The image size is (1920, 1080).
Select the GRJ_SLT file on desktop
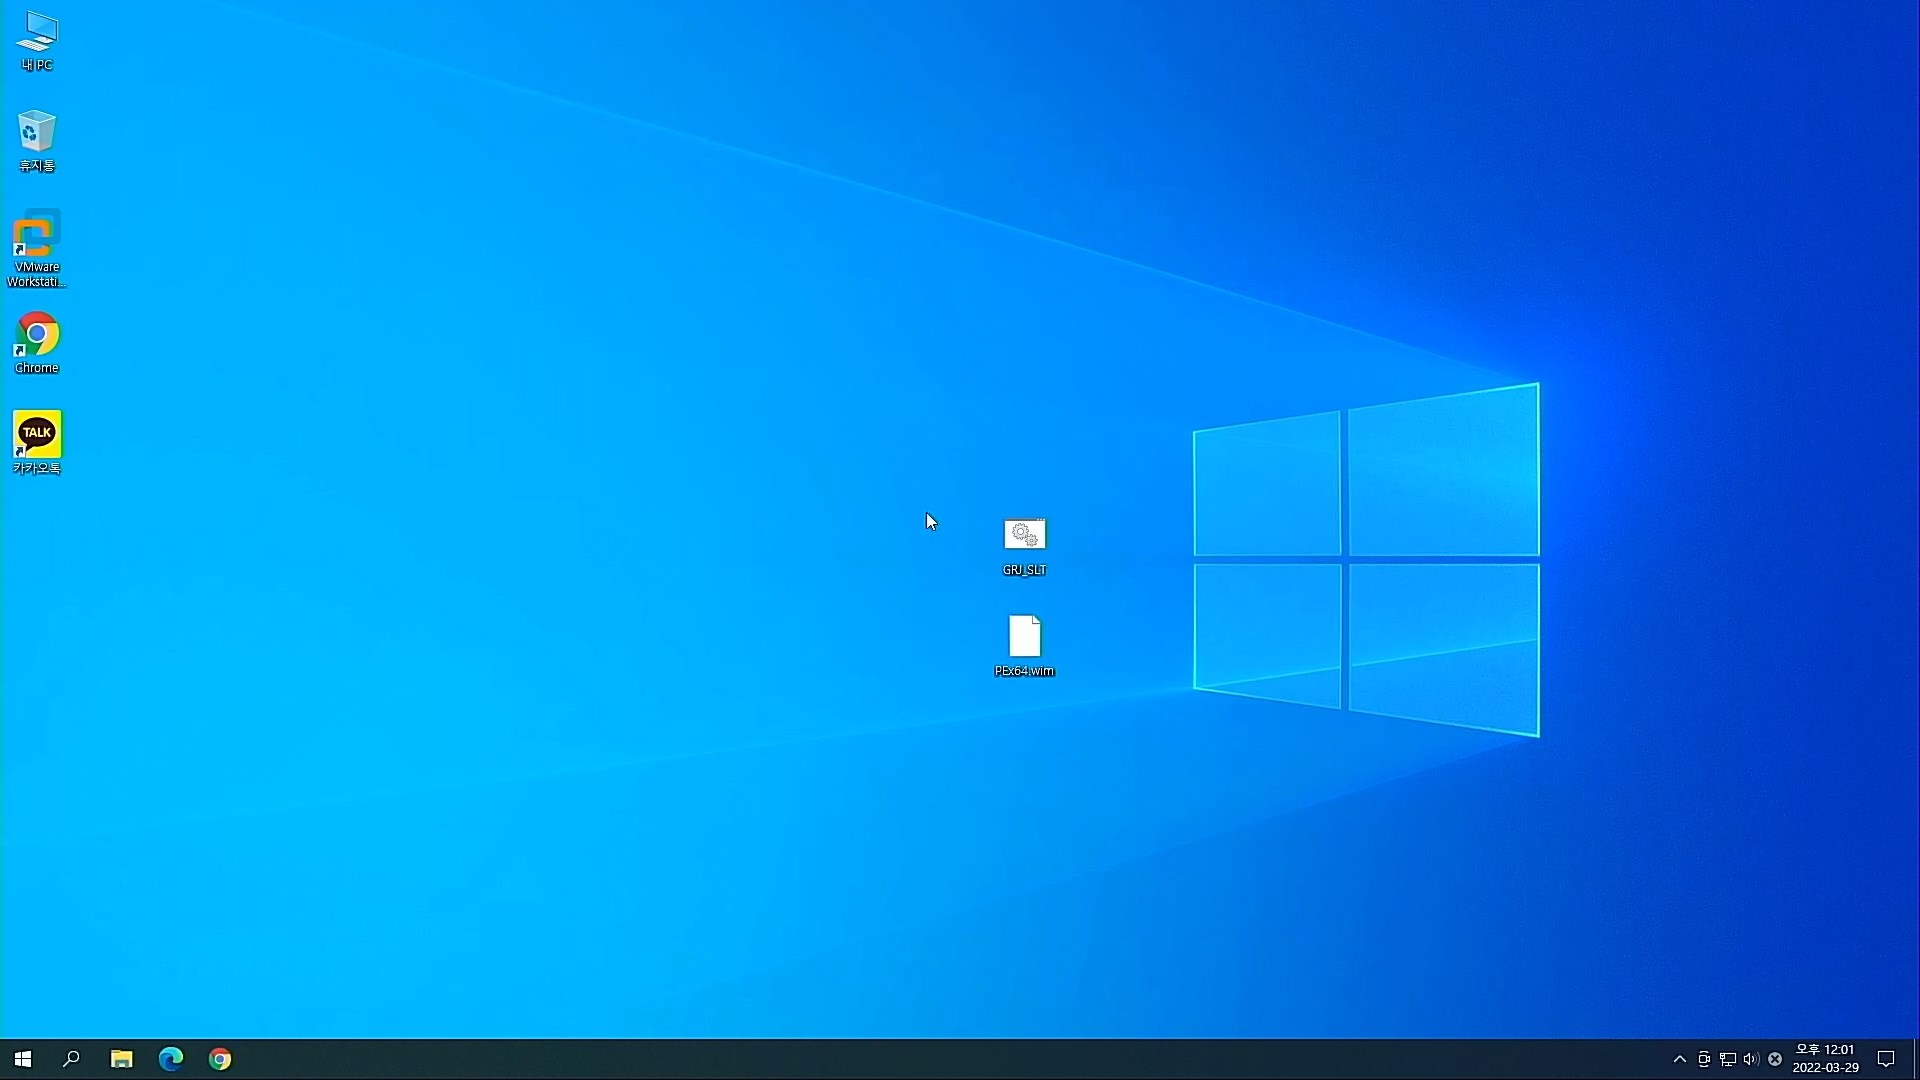[x=1025, y=546]
